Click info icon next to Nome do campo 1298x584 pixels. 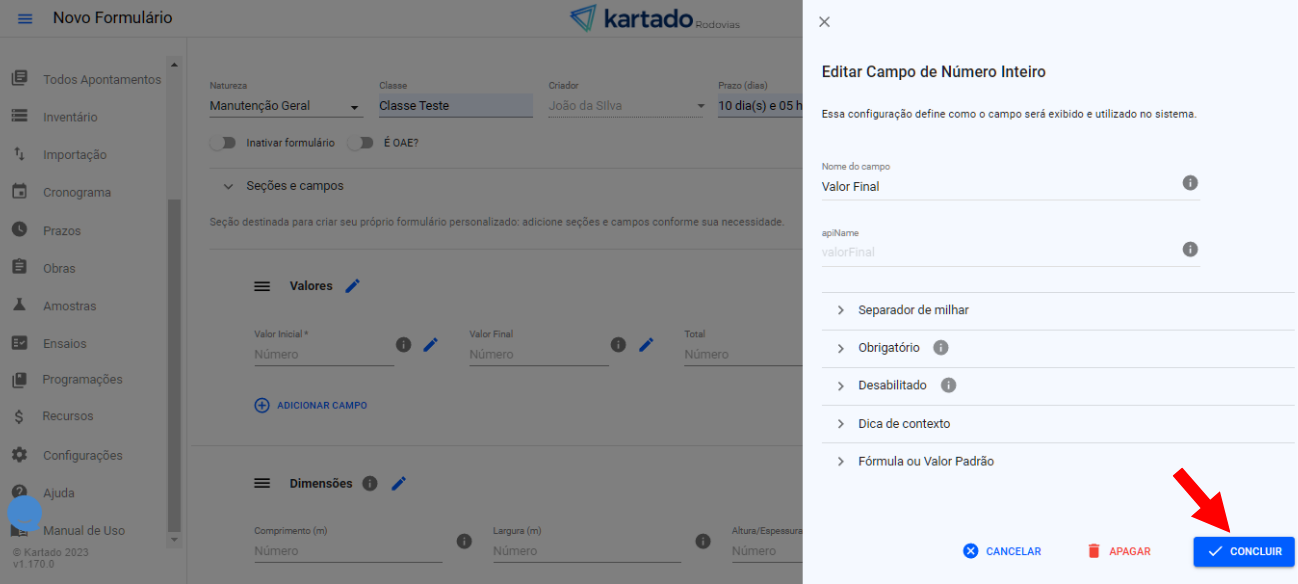point(1190,183)
